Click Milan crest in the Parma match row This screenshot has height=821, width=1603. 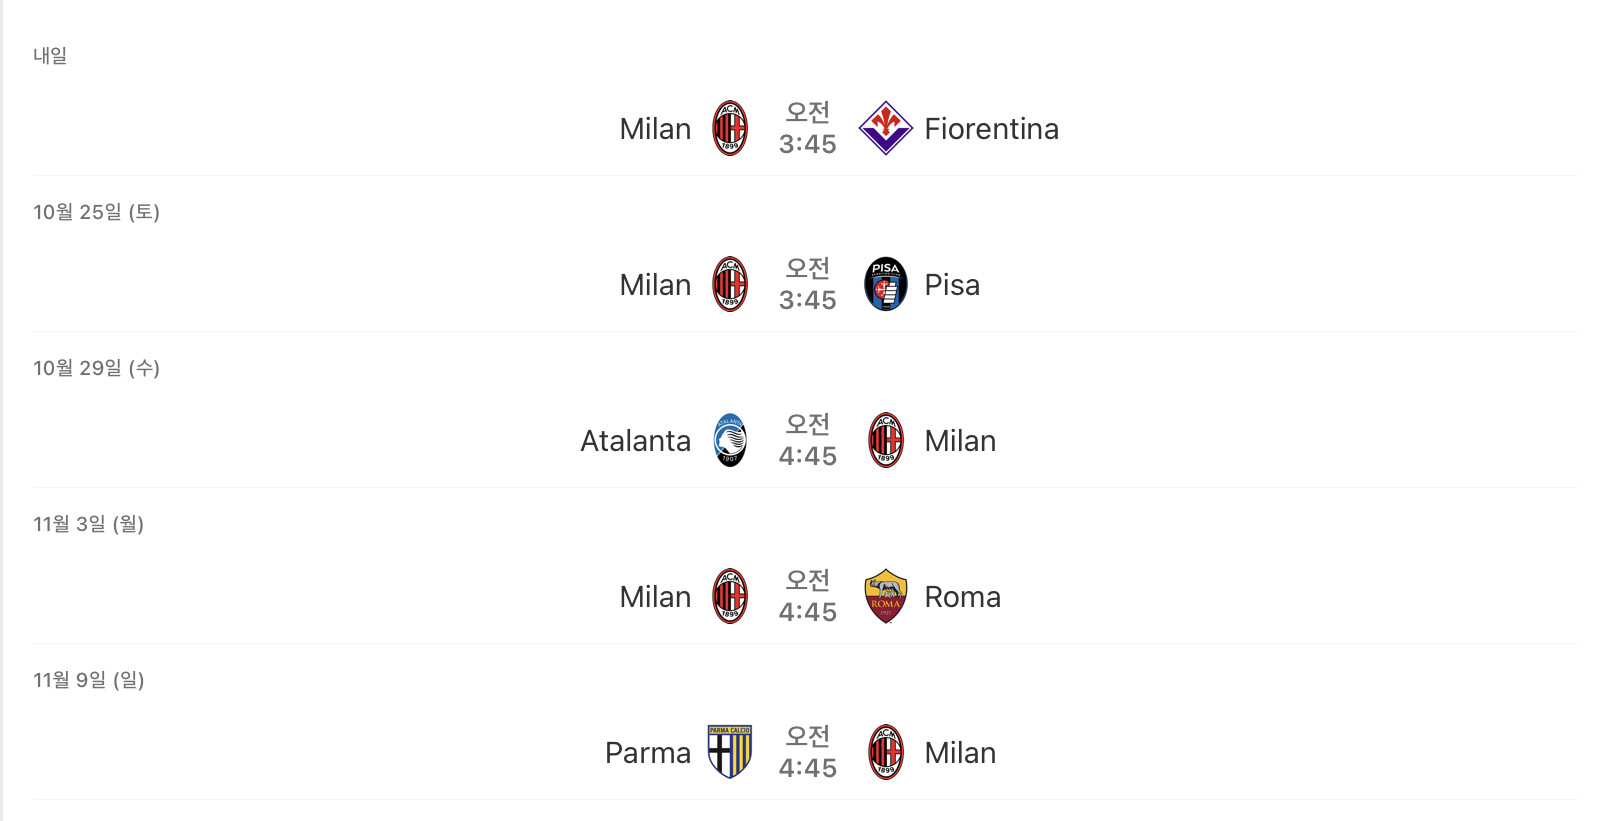[885, 752]
